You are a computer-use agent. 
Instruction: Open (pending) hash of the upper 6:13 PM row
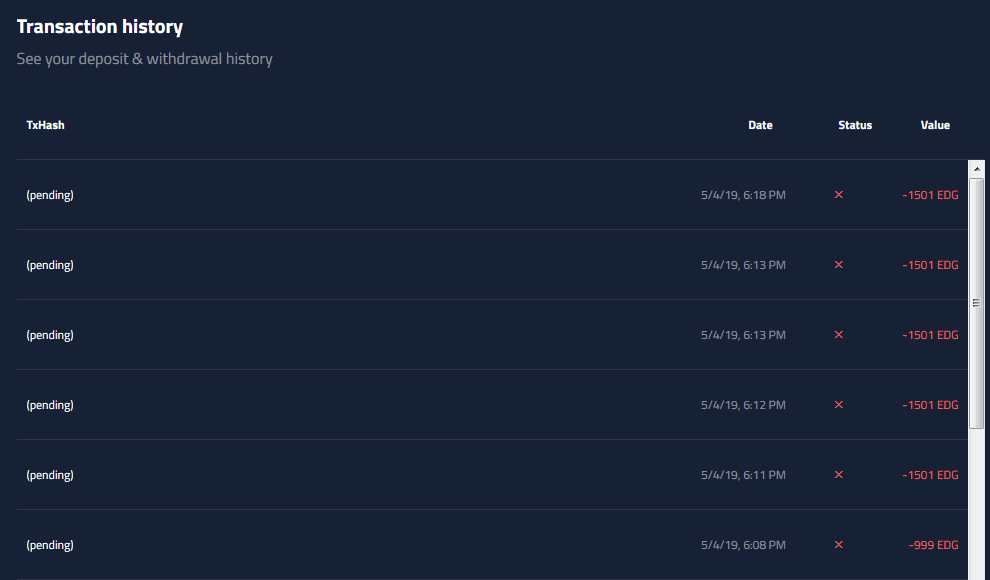[x=50, y=265]
